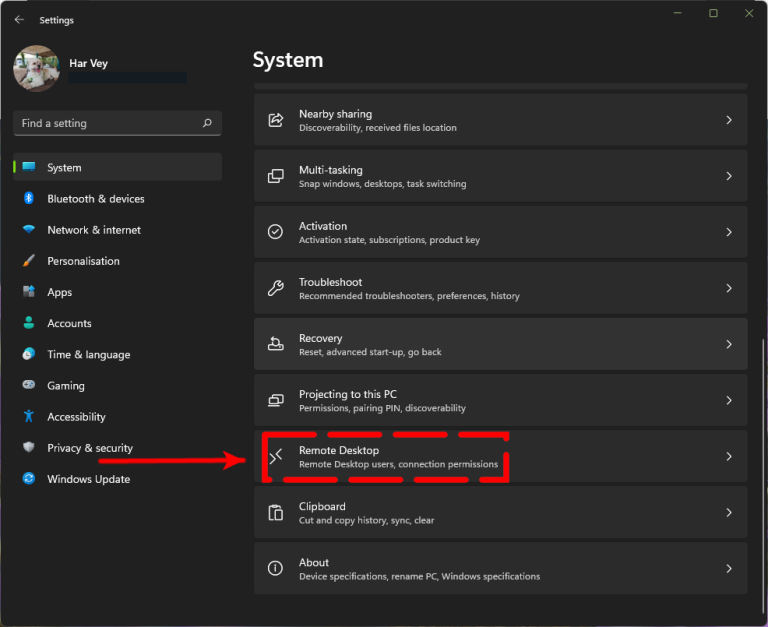Open Multi-tasking using its right chevron
Screen dimensions: 768x627
click(729, 176)
